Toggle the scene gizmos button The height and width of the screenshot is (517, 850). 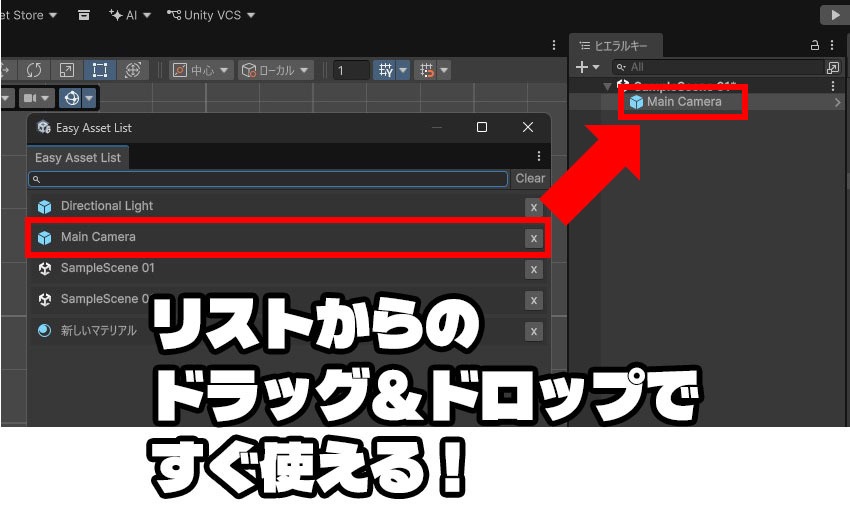pos(72,98)
